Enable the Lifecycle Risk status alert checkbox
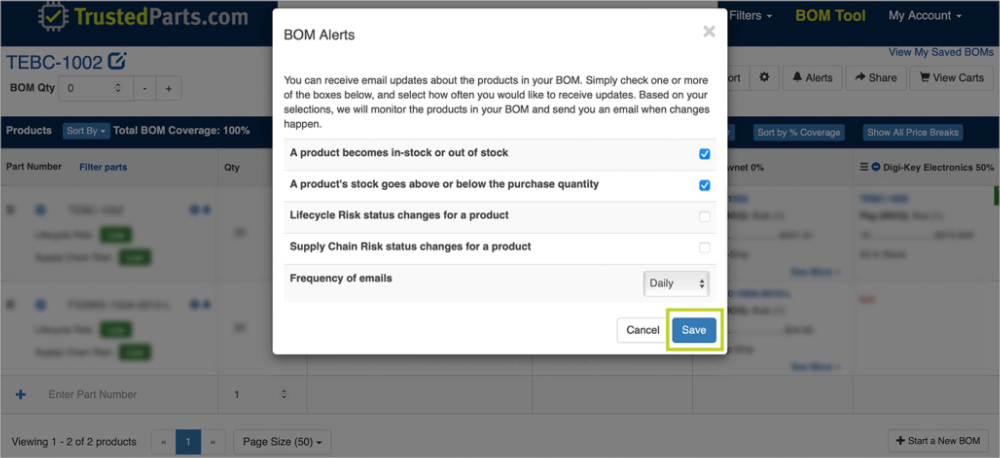This screenshot has width=1000, height=458. 705,216
